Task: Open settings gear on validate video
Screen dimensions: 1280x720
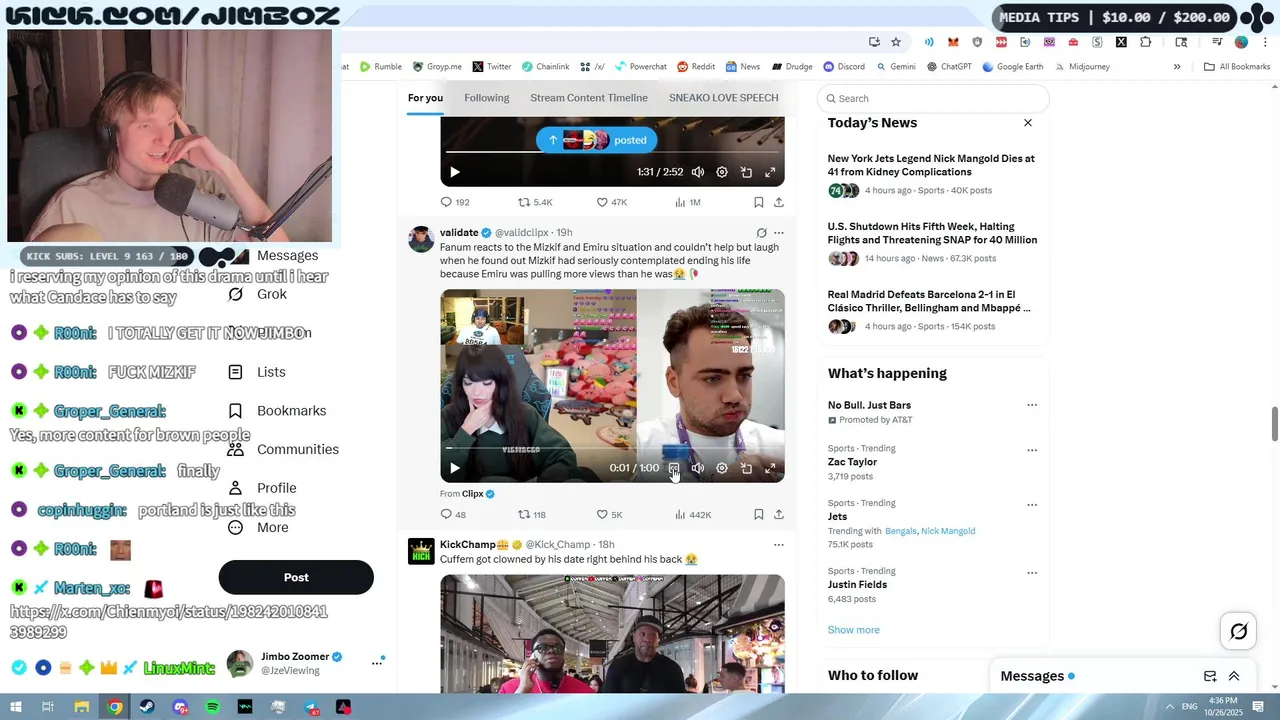Action: tap(722, 468)
